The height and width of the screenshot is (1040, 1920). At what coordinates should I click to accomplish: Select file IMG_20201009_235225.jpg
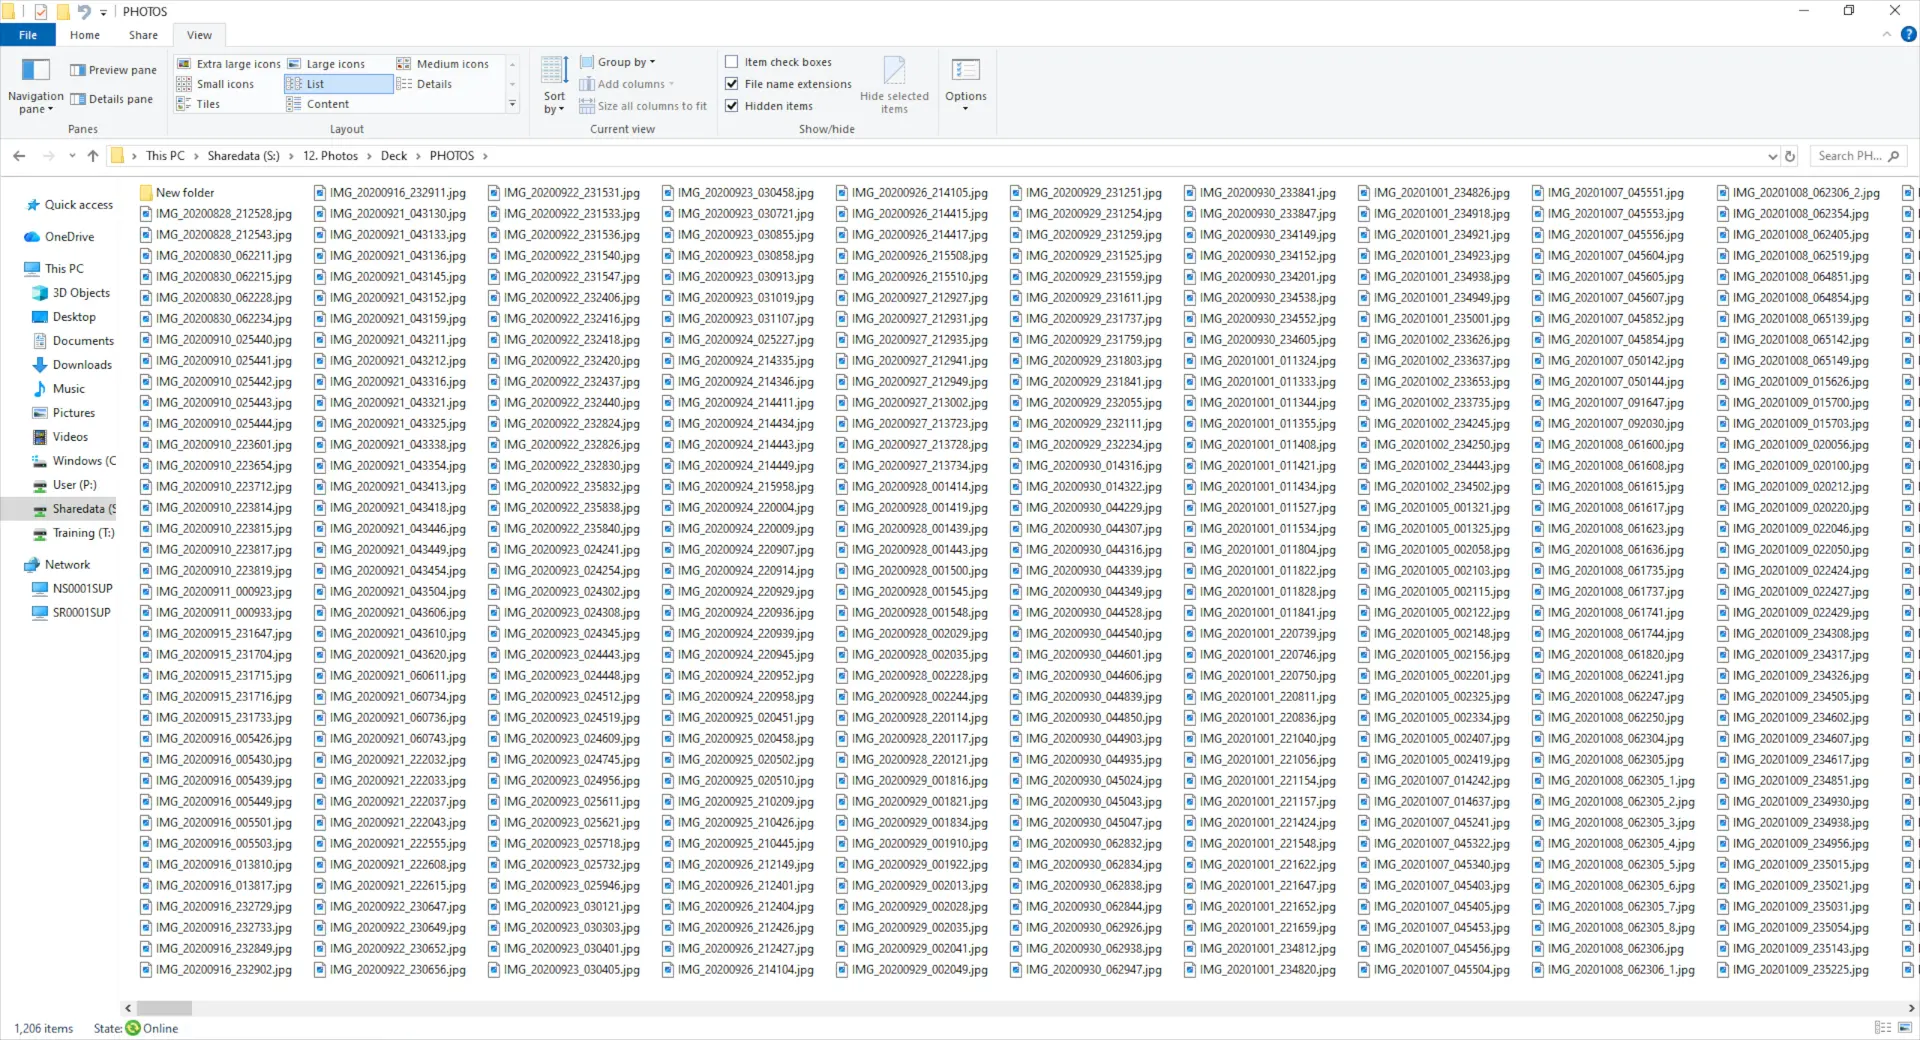[1793, 970]
